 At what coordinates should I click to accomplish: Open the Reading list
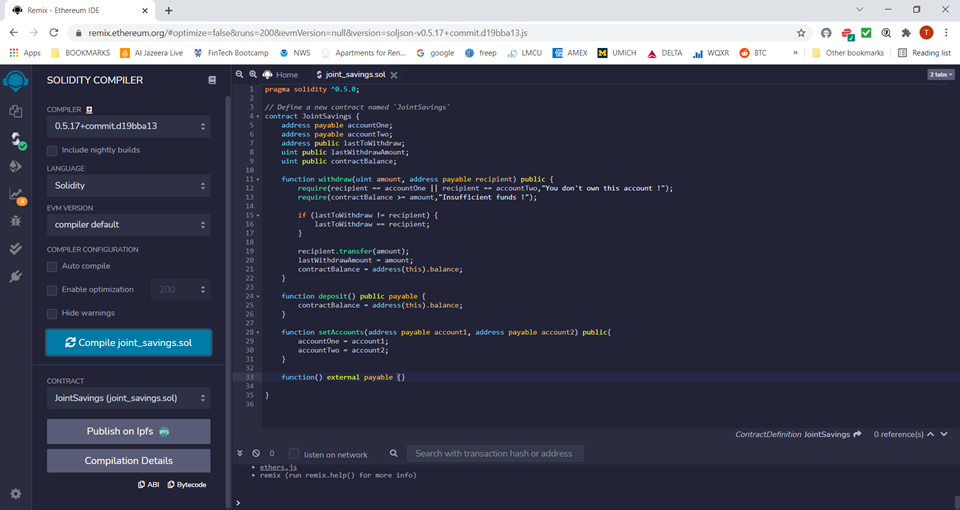coord(924,53)
